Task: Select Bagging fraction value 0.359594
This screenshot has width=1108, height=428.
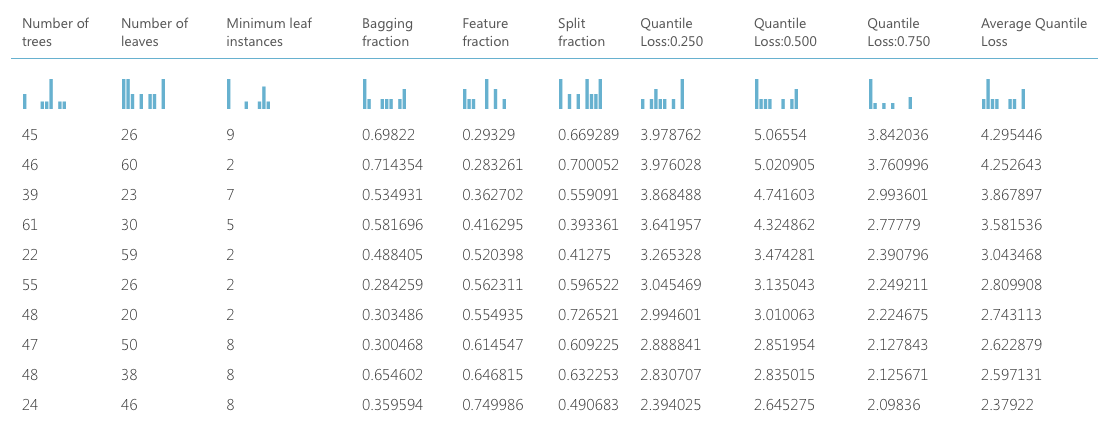Action: point(391,405)
